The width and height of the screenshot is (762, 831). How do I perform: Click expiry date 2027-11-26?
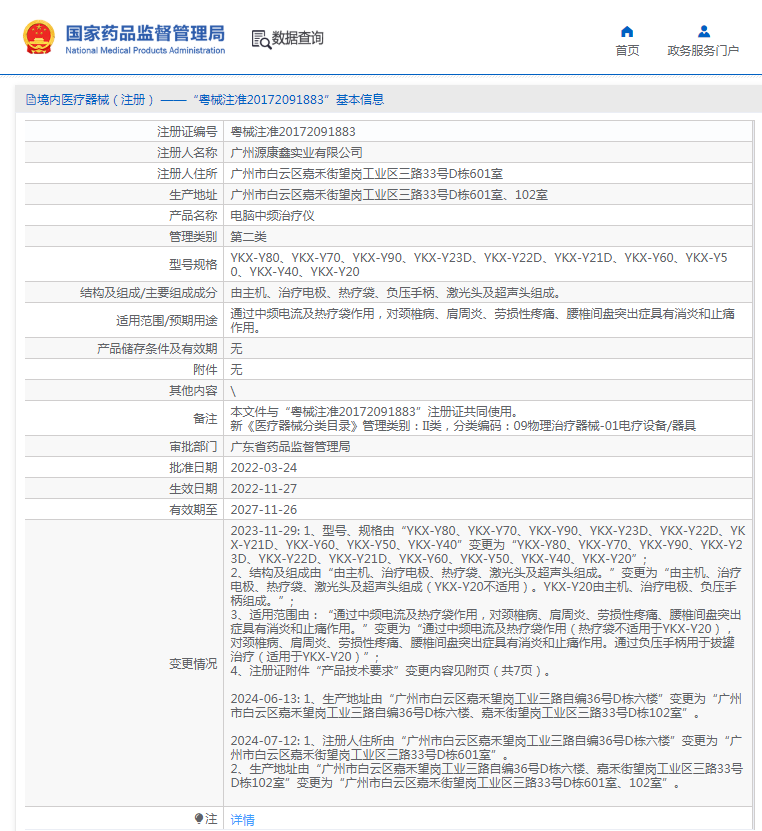coord(263,510)
